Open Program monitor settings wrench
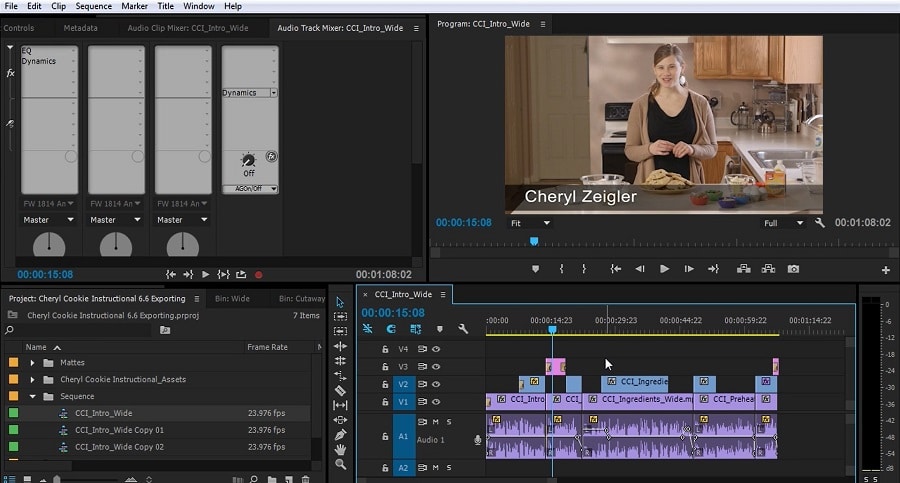 point(820,223)
